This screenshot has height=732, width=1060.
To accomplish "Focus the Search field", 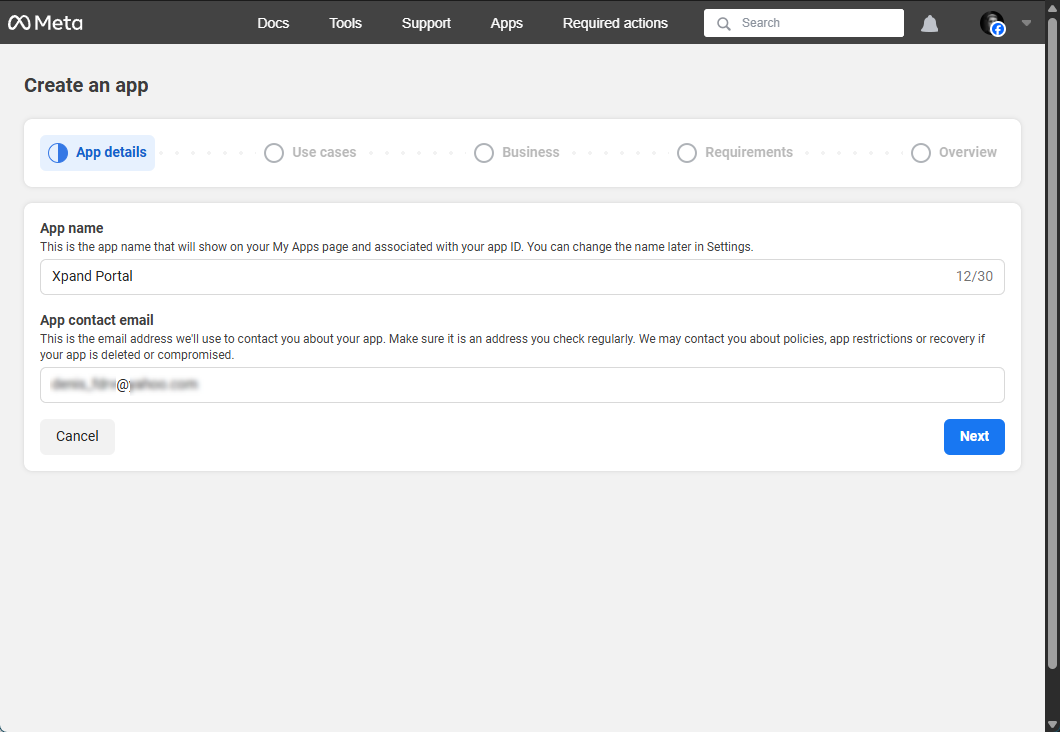I will pos(804,23).
